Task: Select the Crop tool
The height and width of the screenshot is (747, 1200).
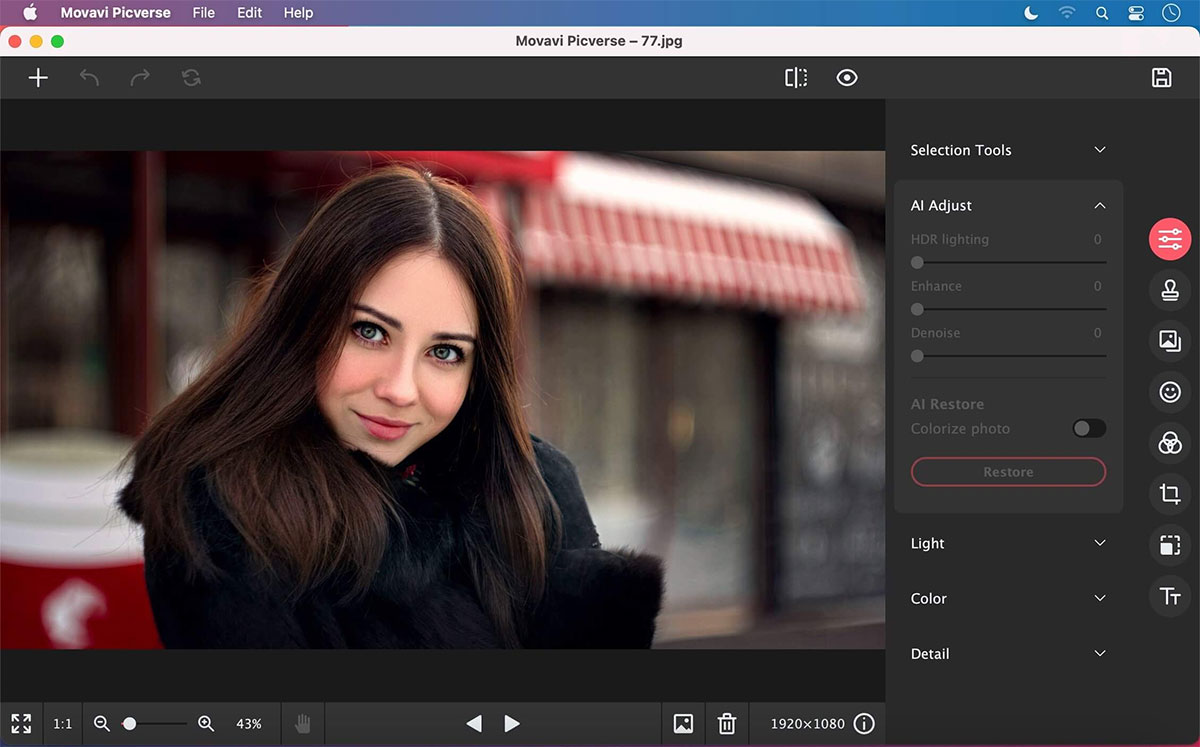Action: 1170,493
